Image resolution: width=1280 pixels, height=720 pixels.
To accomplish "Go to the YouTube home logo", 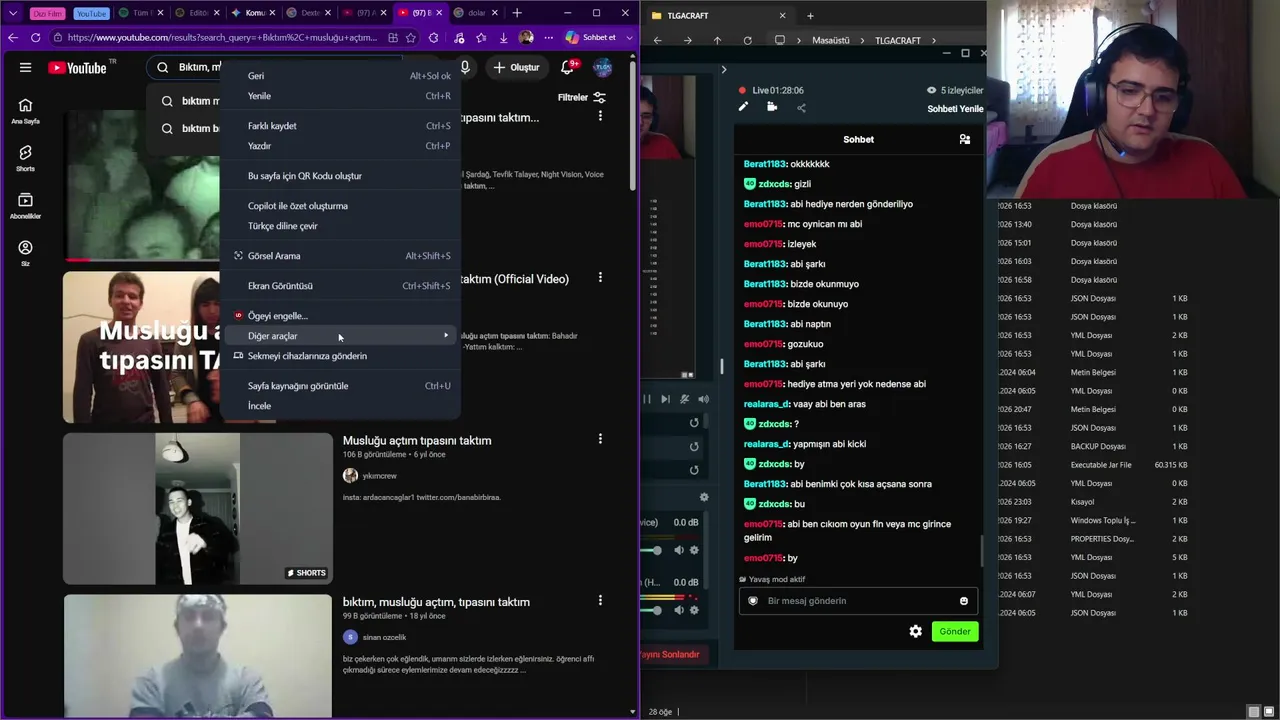I will tap(78, 68).
